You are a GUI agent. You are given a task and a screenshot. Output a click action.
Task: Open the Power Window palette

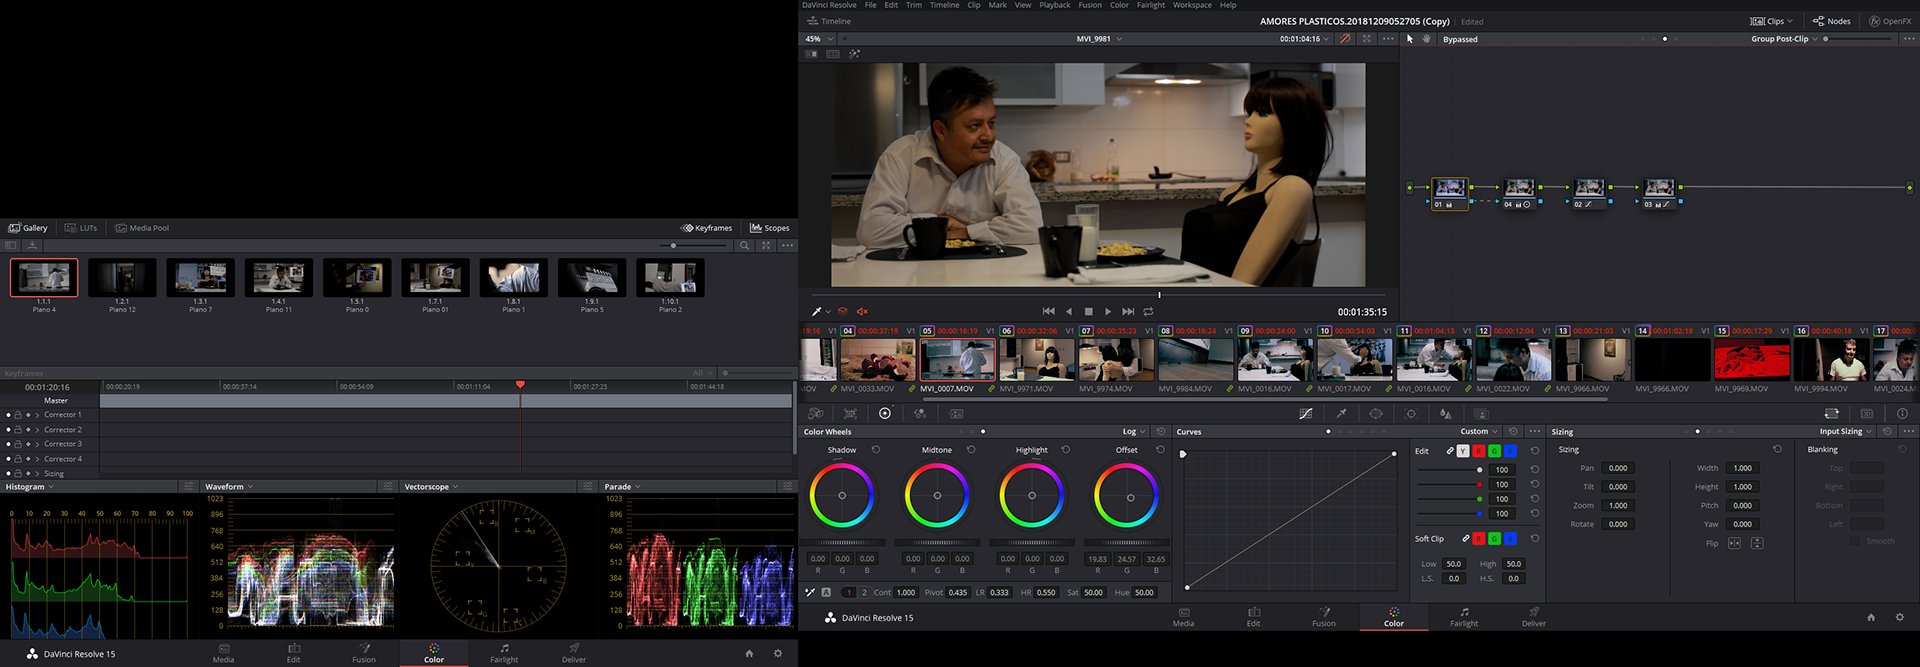click(x=1376, y=413)
